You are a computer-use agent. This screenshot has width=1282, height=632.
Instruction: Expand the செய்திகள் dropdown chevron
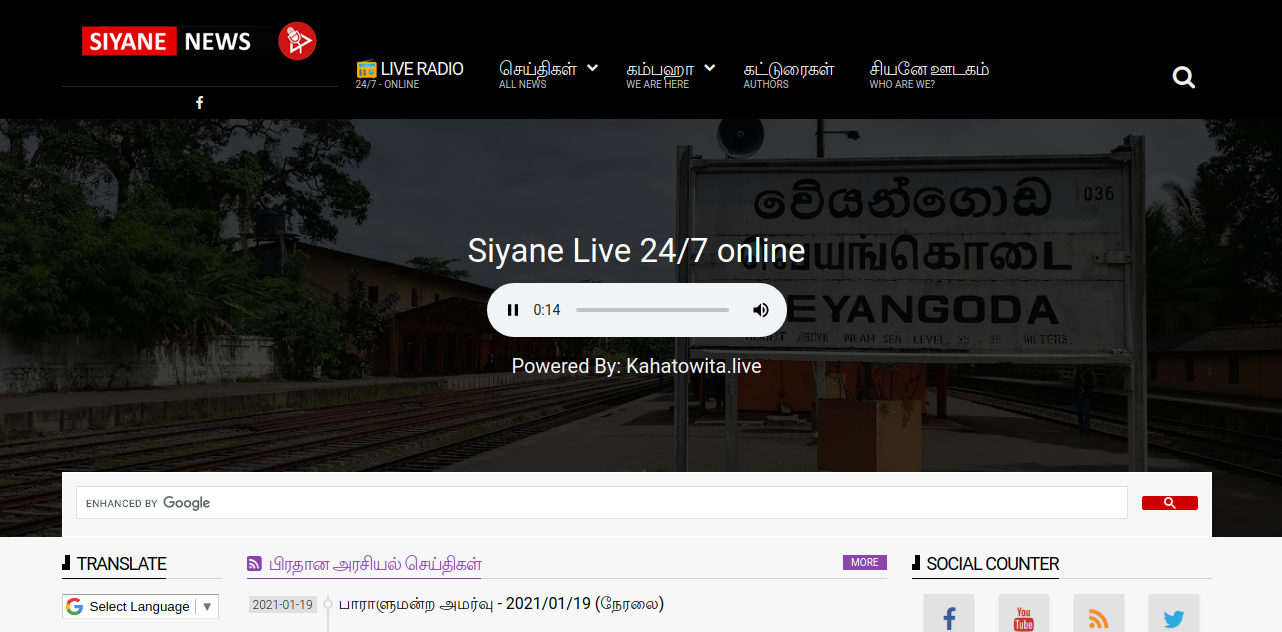592,68
